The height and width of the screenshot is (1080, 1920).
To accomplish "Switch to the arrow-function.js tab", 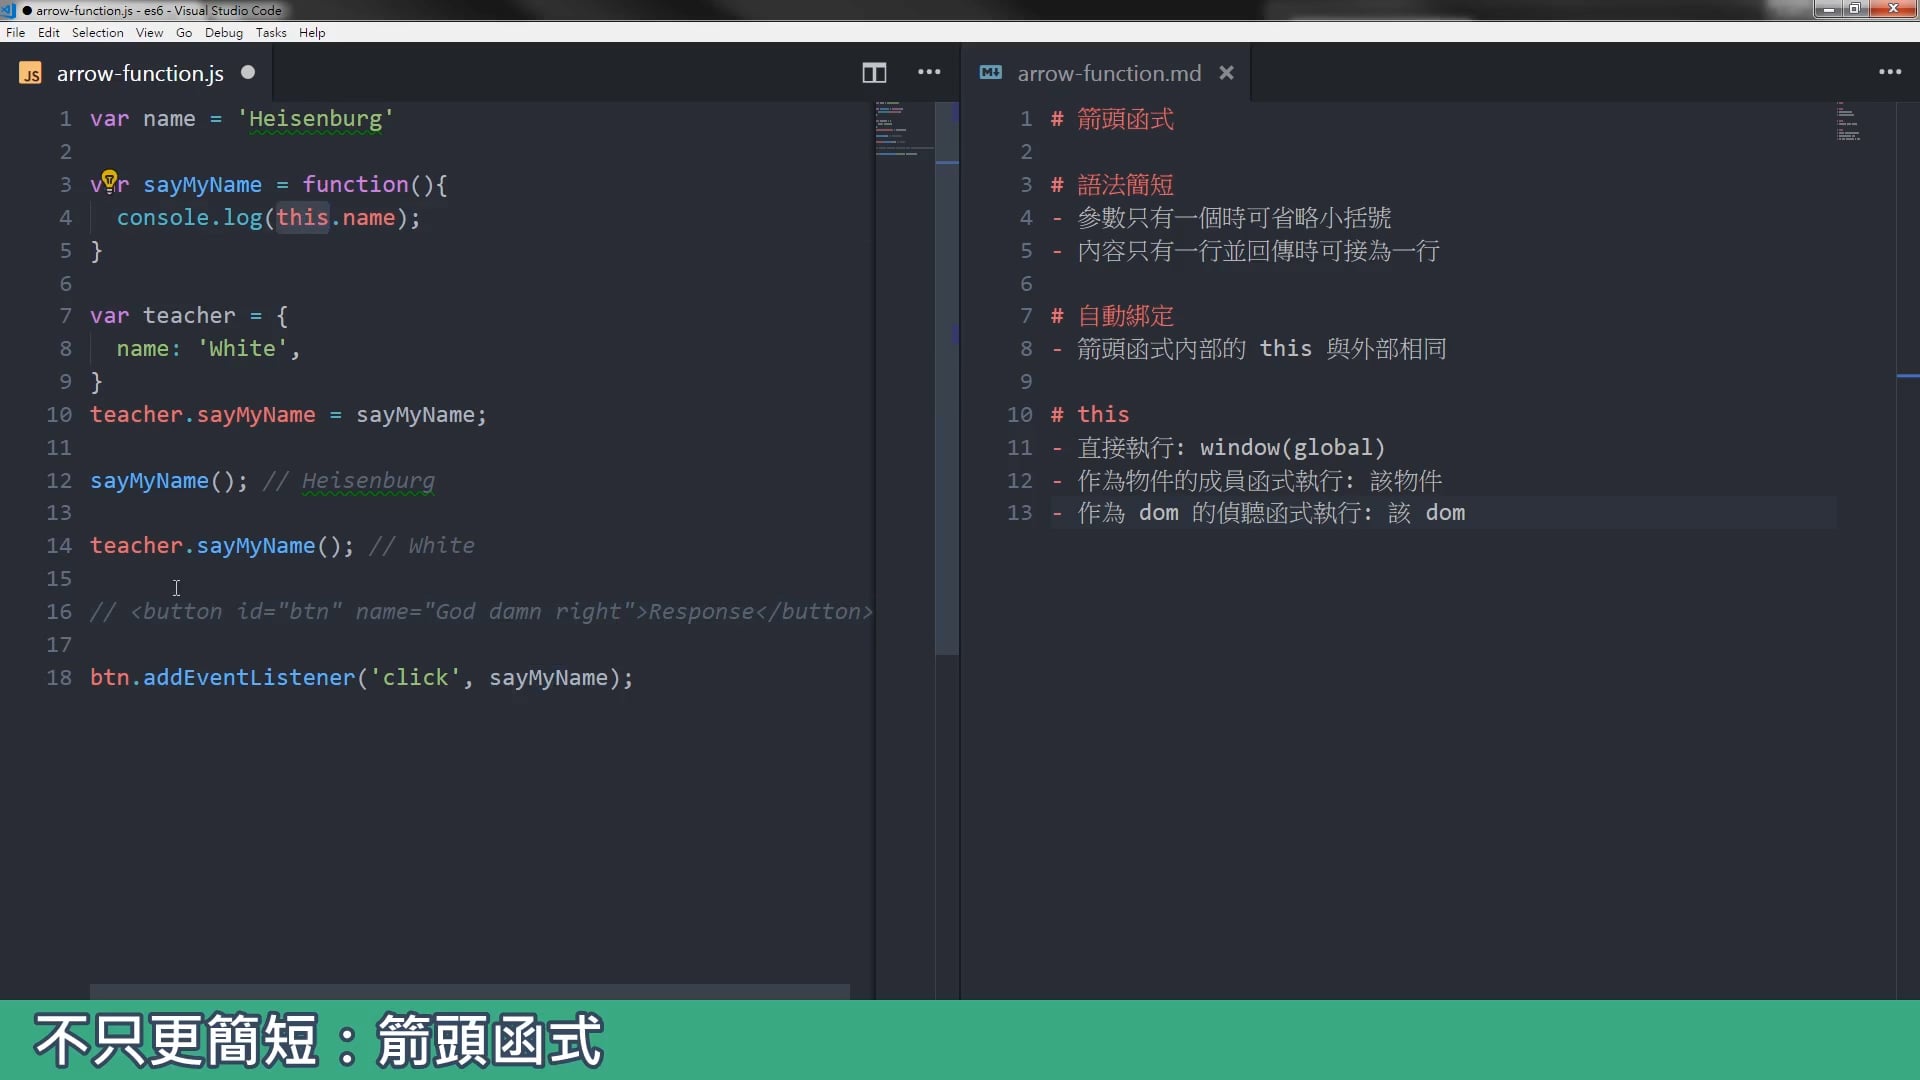I will [x=140, y=73].
